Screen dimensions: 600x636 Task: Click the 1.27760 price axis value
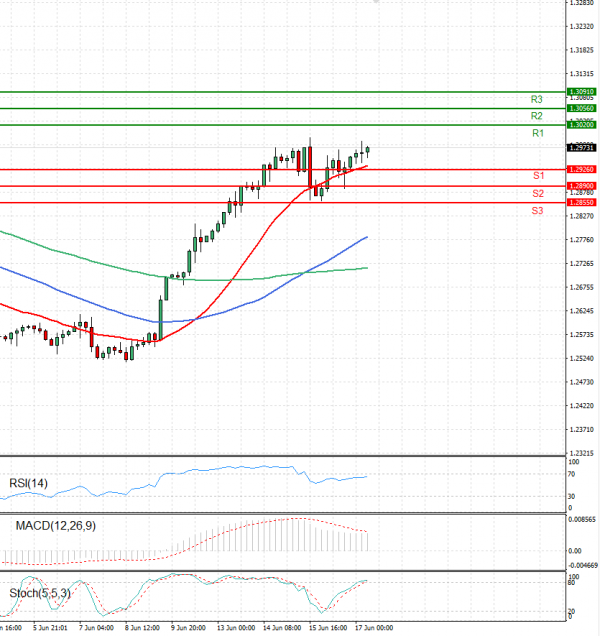point(581,240)
